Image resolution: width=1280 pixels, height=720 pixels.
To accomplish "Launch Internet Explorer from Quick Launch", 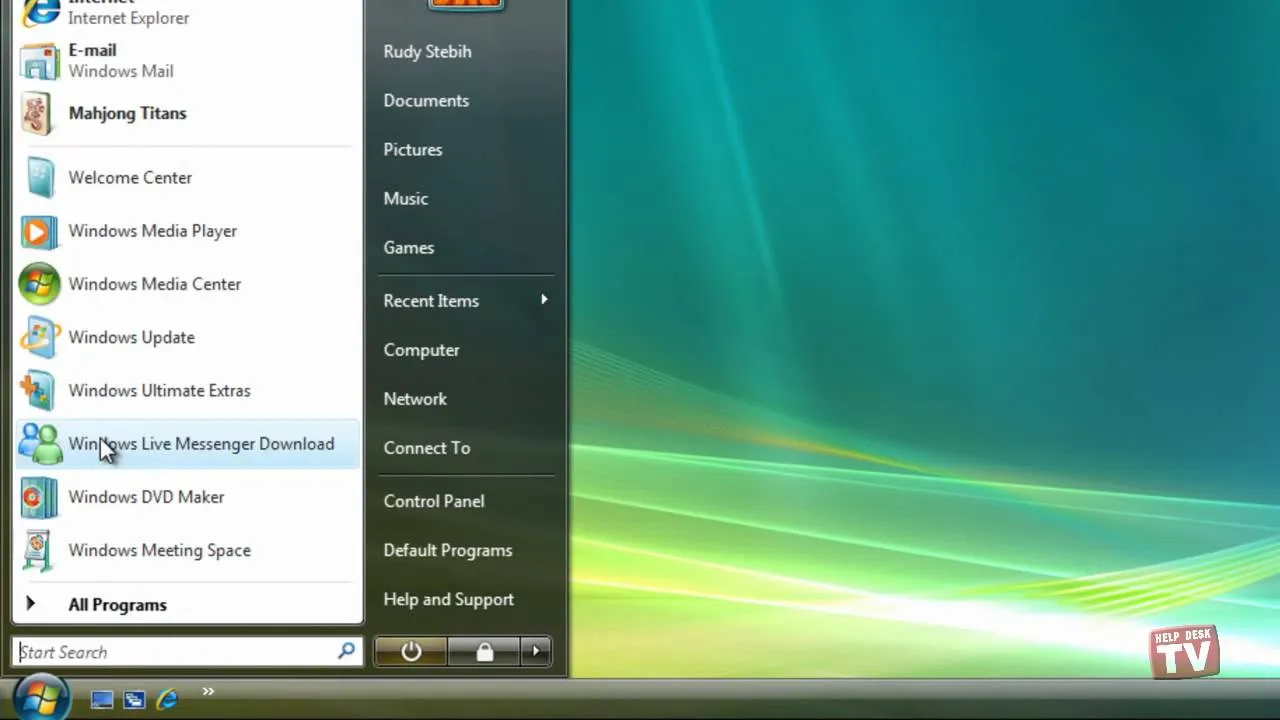I will point(167,699).
